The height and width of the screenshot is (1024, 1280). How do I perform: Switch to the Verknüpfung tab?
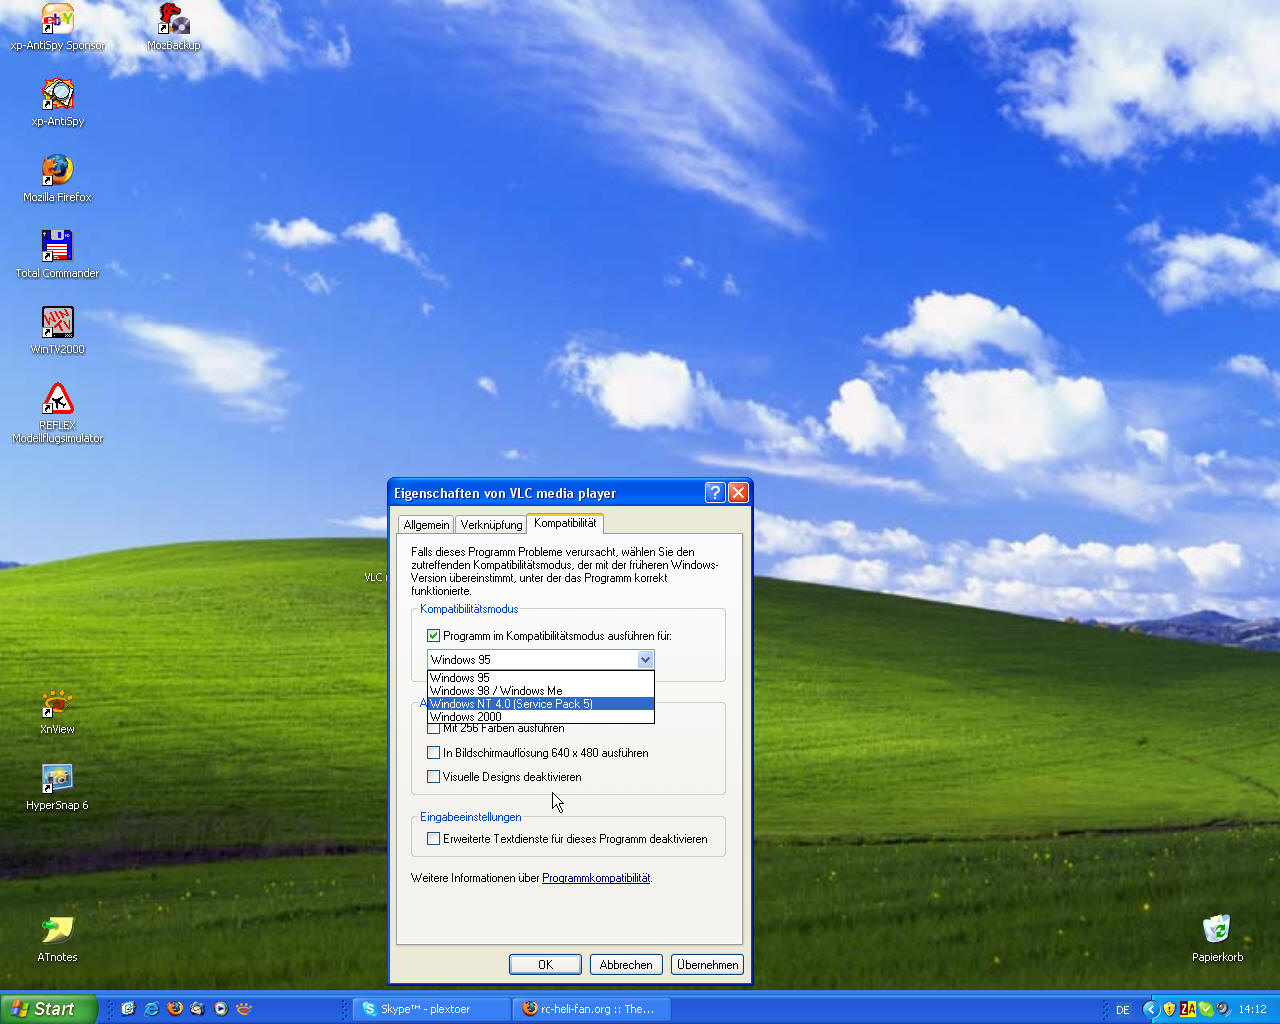tap(491, 525)
